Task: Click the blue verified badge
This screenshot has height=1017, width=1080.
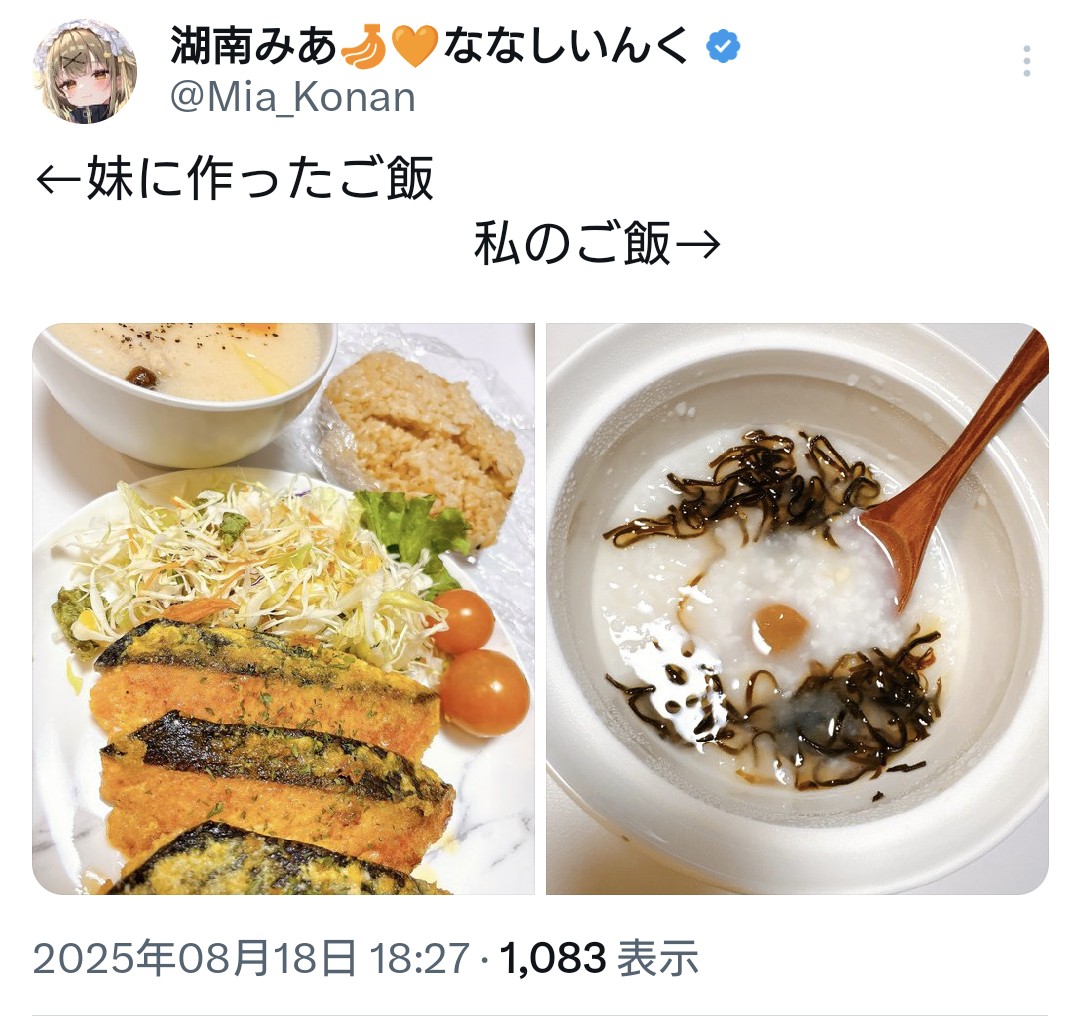Action: 723,47
